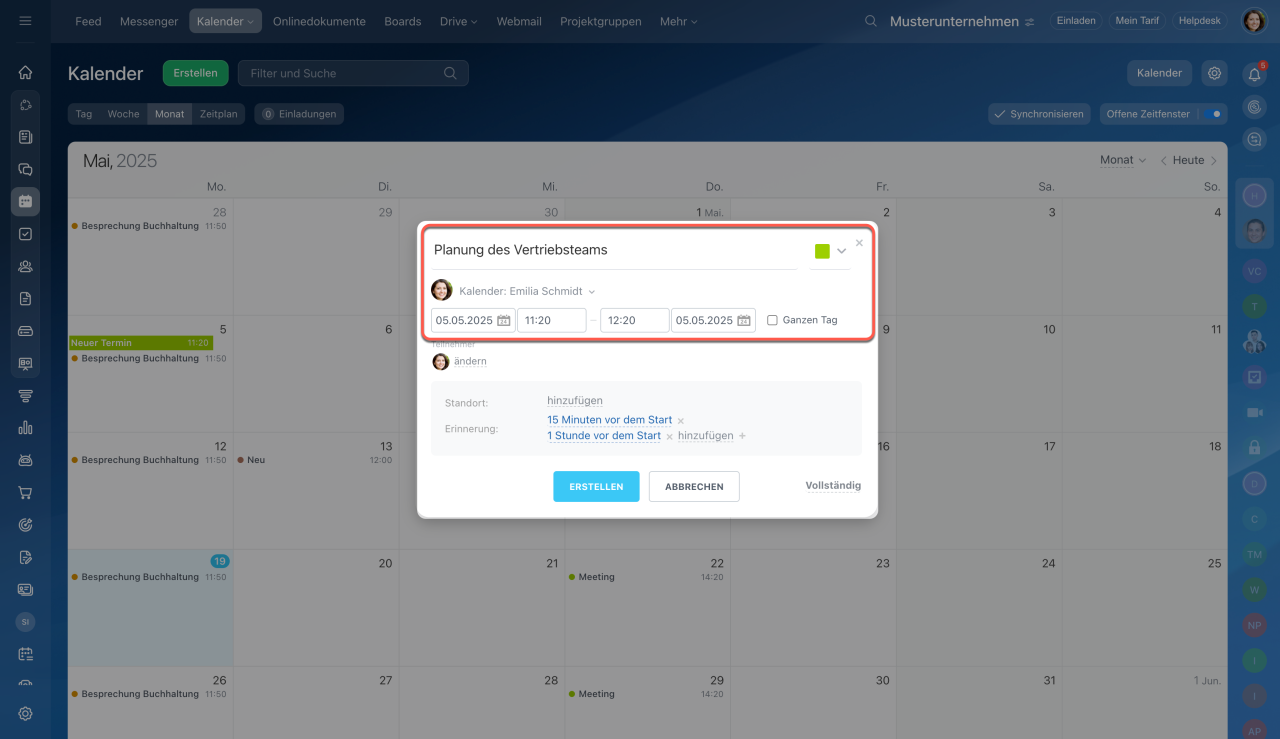
Task: Open end date picker calendar icon
Action: [x=744, y=320]
